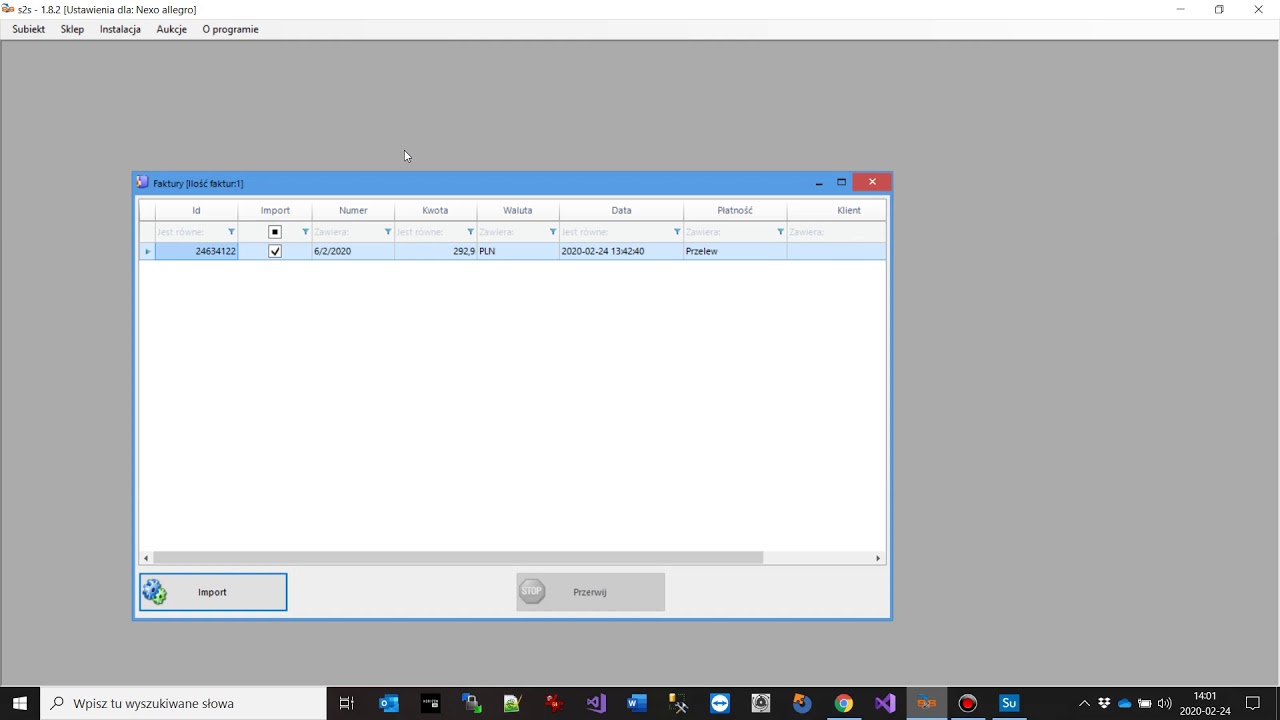
Task: Select the invoice Id cell 24634122
Action: [196, 251]
